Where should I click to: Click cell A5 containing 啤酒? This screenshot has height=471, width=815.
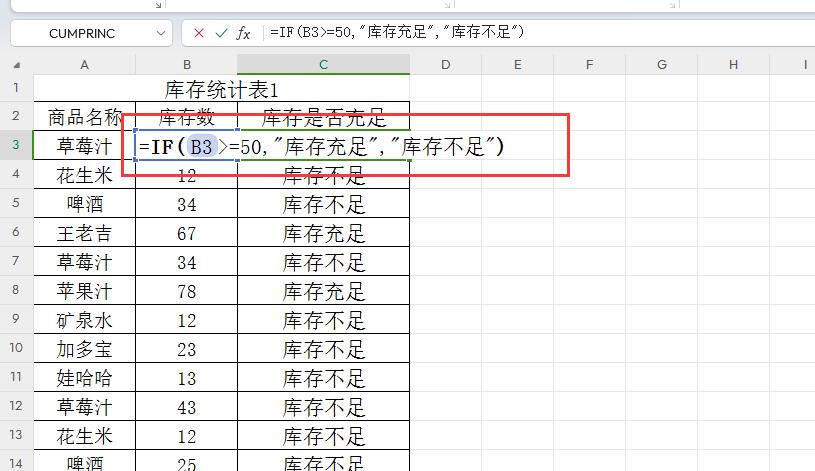[85, 204]
